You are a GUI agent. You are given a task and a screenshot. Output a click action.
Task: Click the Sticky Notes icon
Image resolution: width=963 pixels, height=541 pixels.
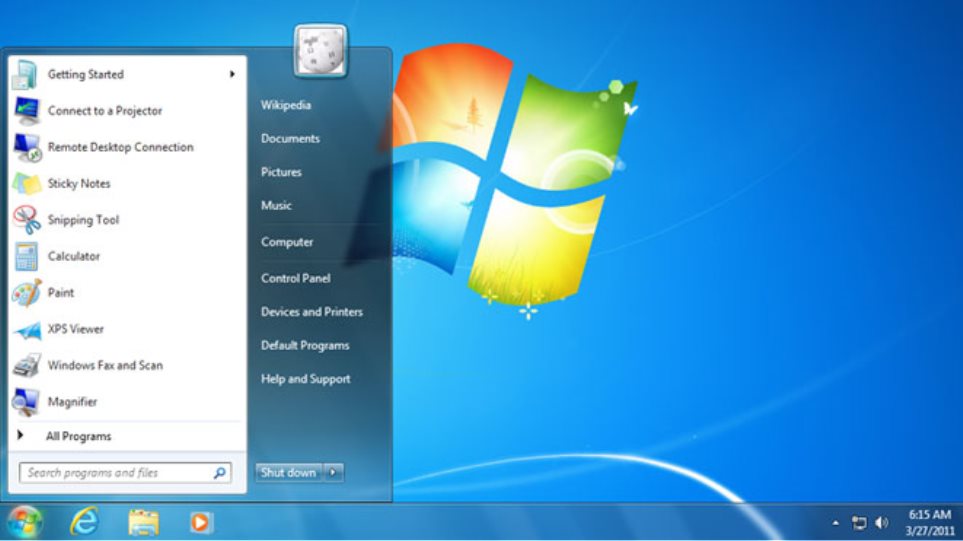26,184
